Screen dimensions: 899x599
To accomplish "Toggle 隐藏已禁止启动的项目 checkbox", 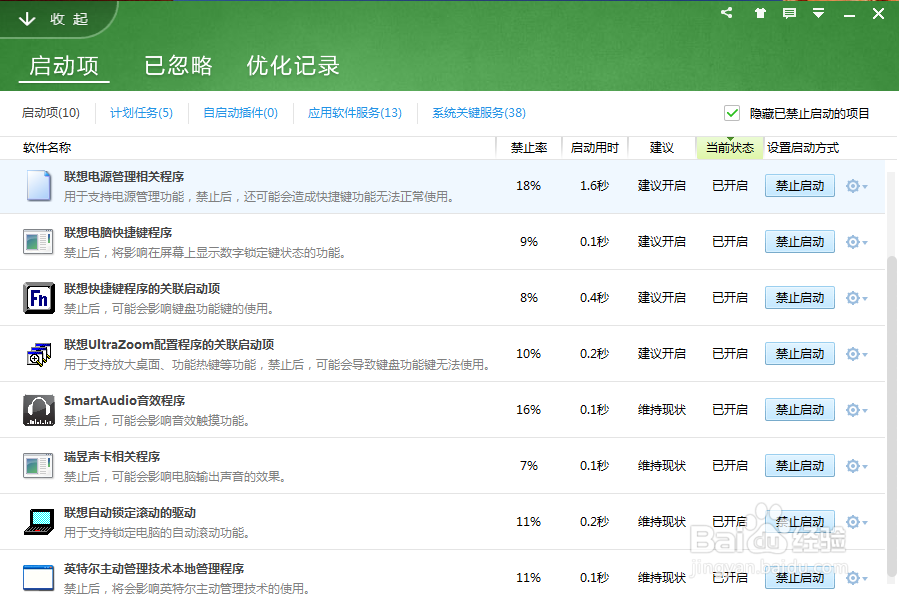I will [x=732, y=113].
